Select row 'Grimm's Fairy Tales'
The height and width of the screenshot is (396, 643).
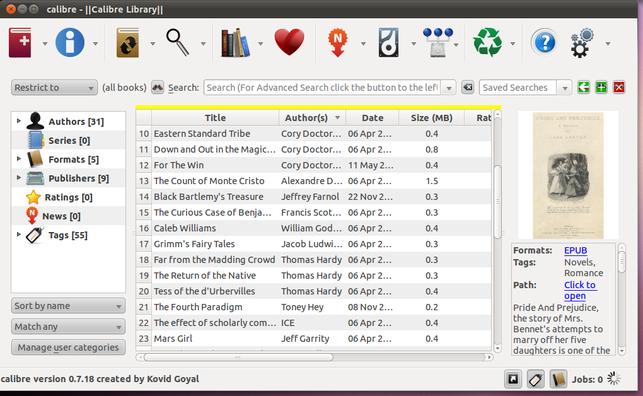314,244
